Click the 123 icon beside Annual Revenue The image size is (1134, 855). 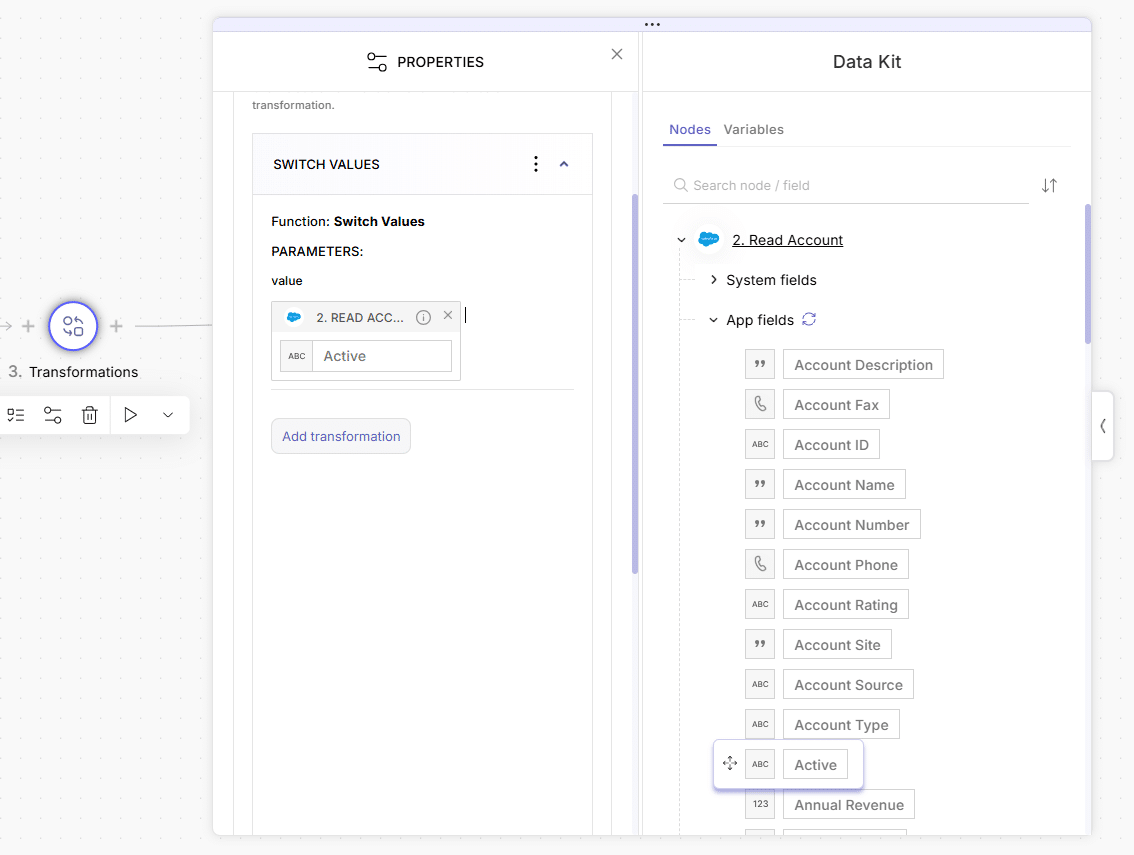(760, 804)
